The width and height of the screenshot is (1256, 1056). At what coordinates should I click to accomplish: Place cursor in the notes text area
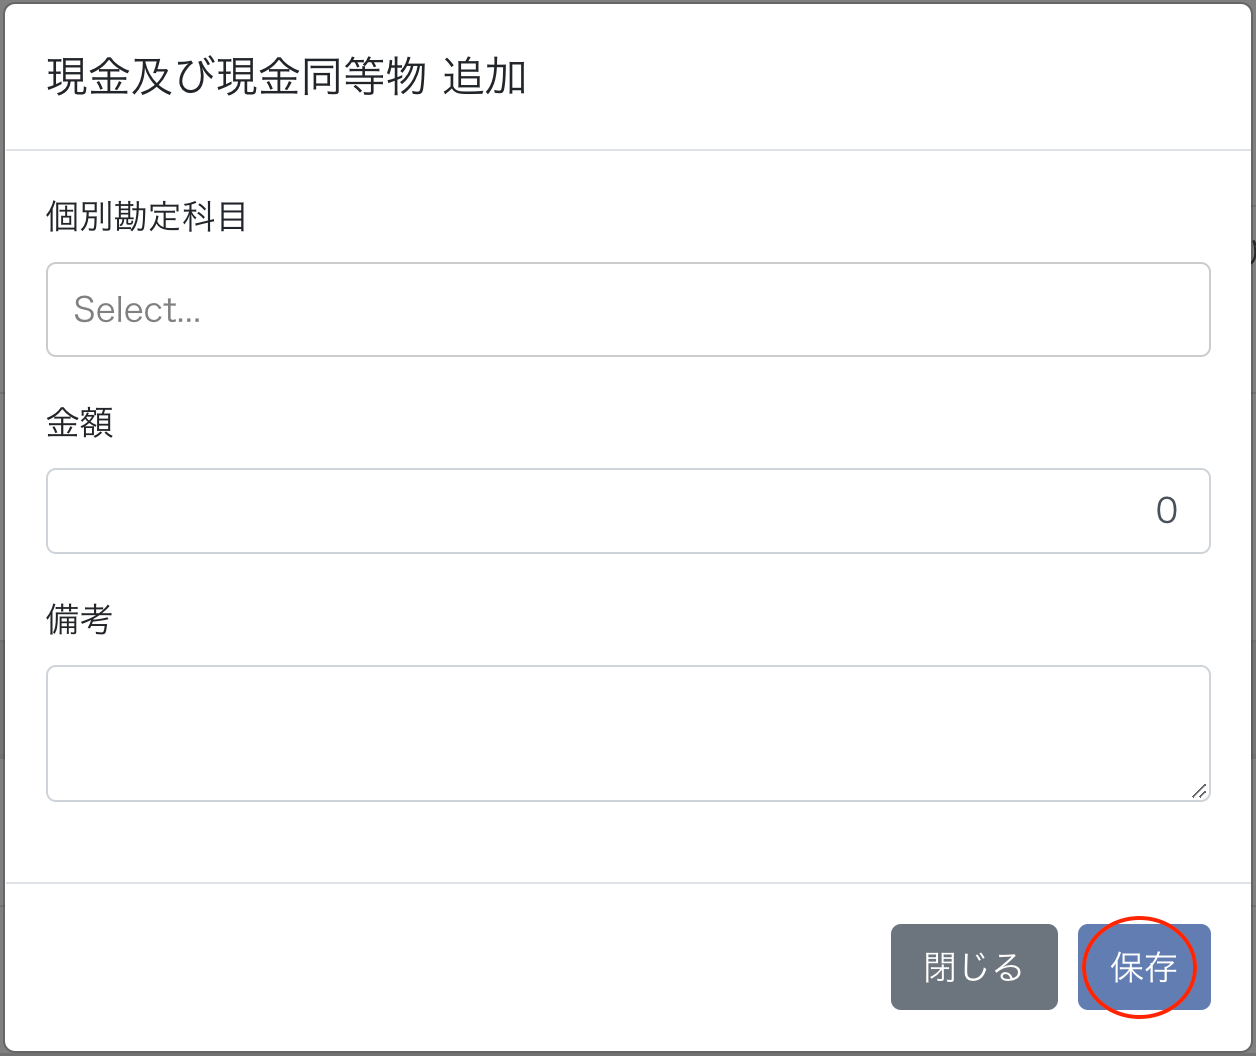pyautogui.click(x=628, y=733)
